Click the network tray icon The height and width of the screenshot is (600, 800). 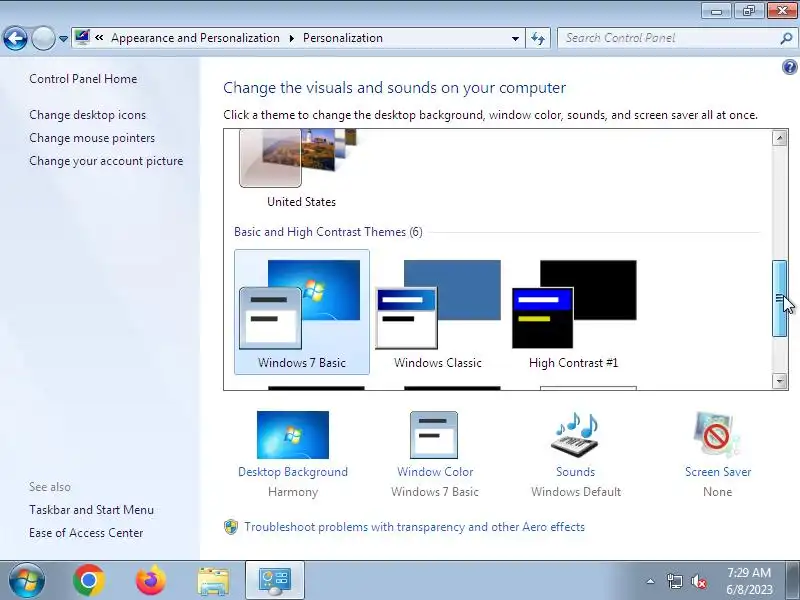pyautogui.click(x=674, y=581)
